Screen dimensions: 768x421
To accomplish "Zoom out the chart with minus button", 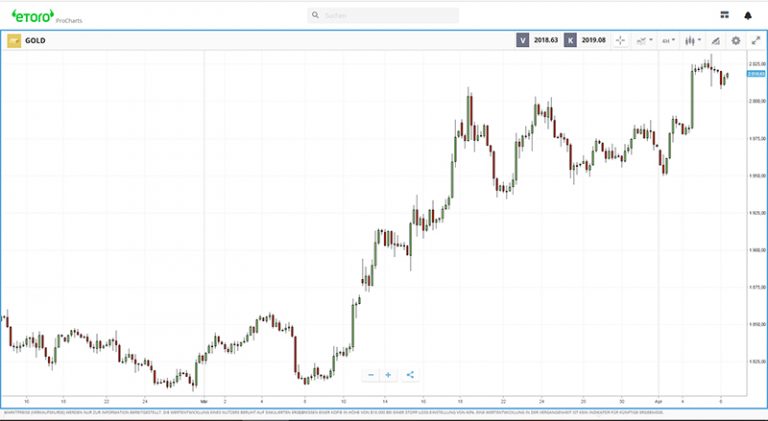I will (371, 375).
